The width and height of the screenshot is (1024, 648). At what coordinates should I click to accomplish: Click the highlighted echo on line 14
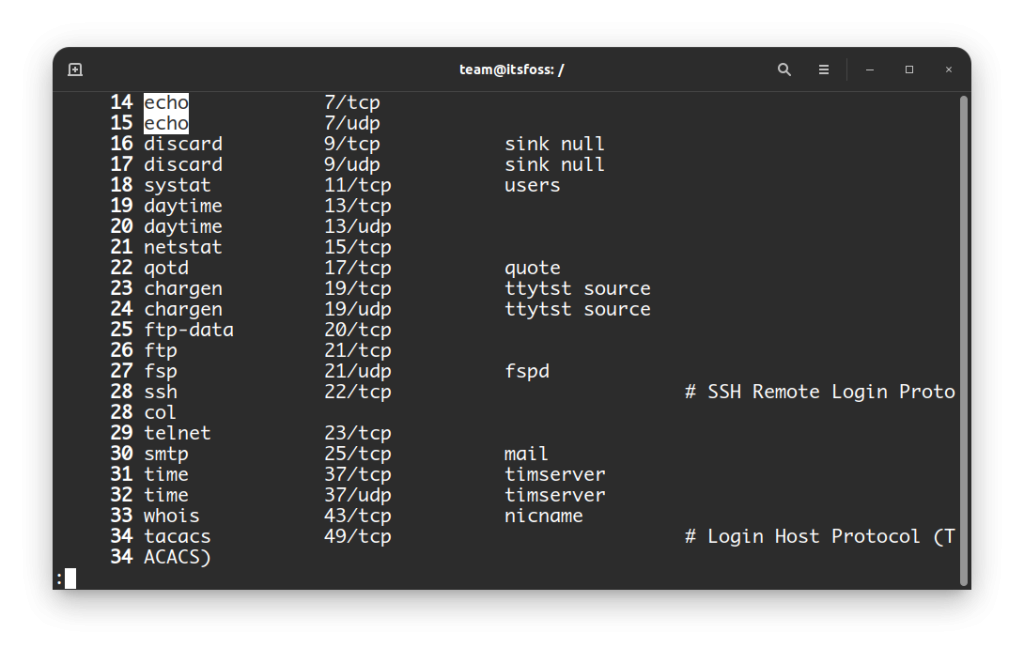coord(167,103)
